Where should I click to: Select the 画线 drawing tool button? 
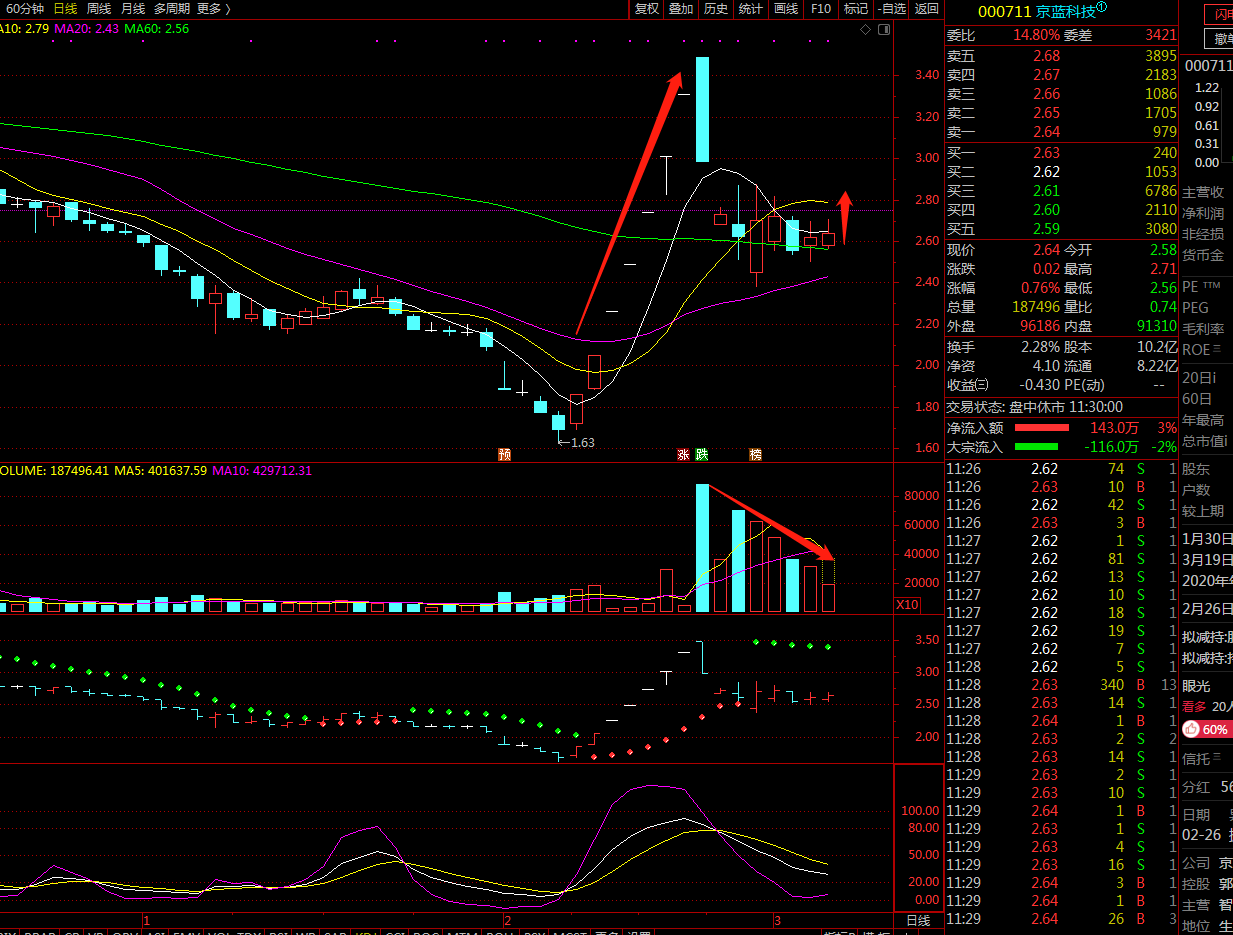click(x=786, y=9)
